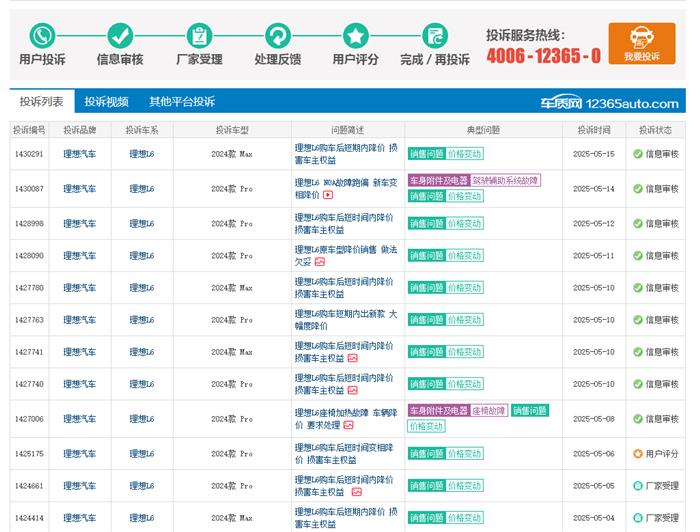The image size is (700, 532).
Task: Click the 投诉时间 column header
Action: (x=594, y=130)
